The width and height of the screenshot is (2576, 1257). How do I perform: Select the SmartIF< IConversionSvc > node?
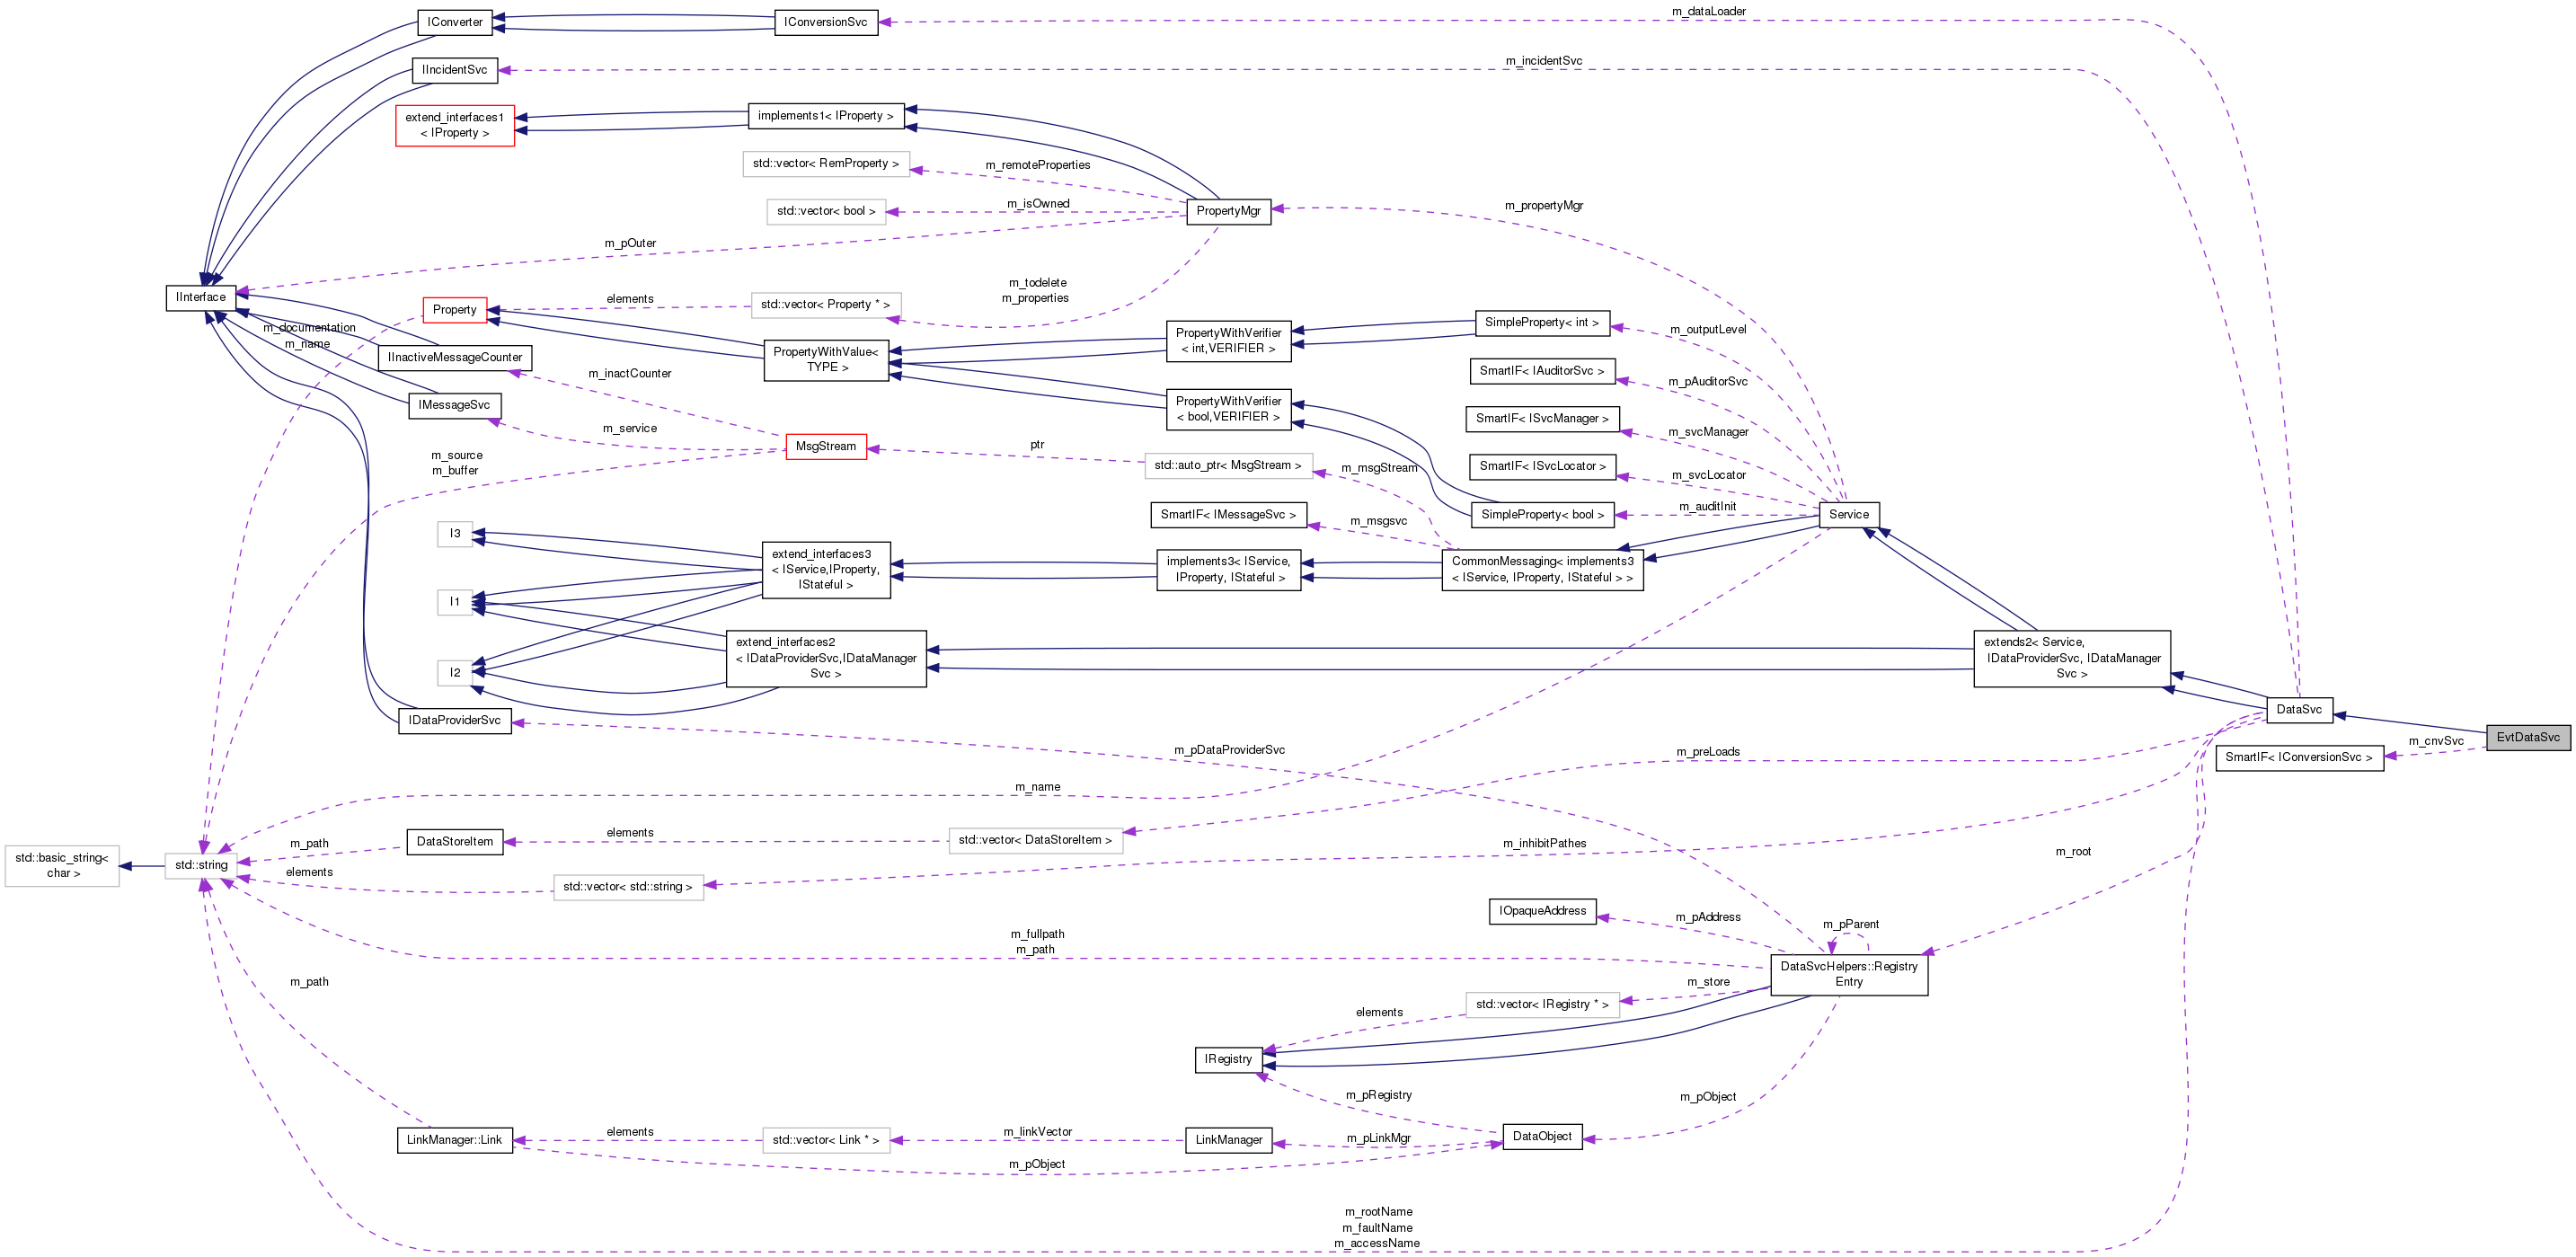pyautogui.click(x=2300, y=757)
